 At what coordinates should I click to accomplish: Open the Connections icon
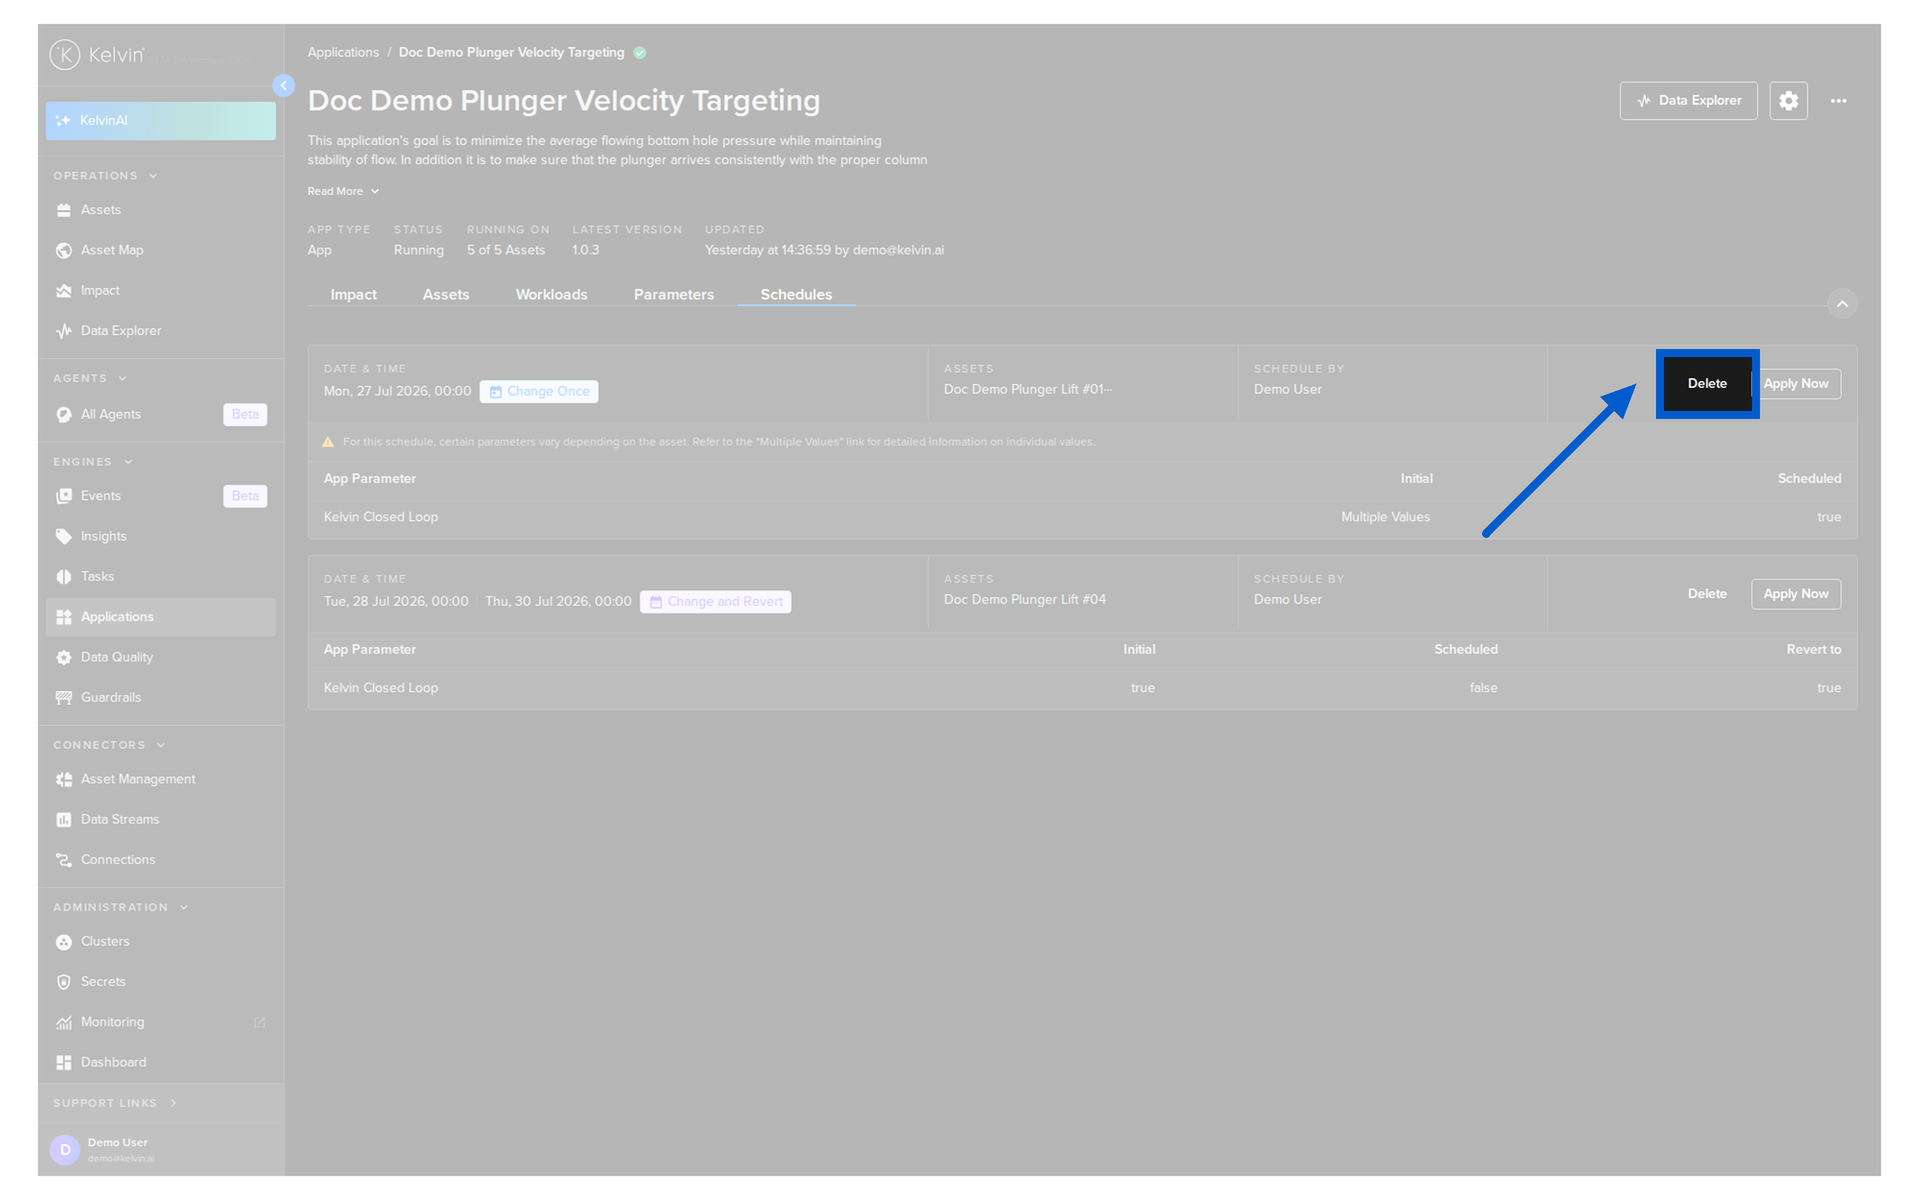tap(64, 860)
